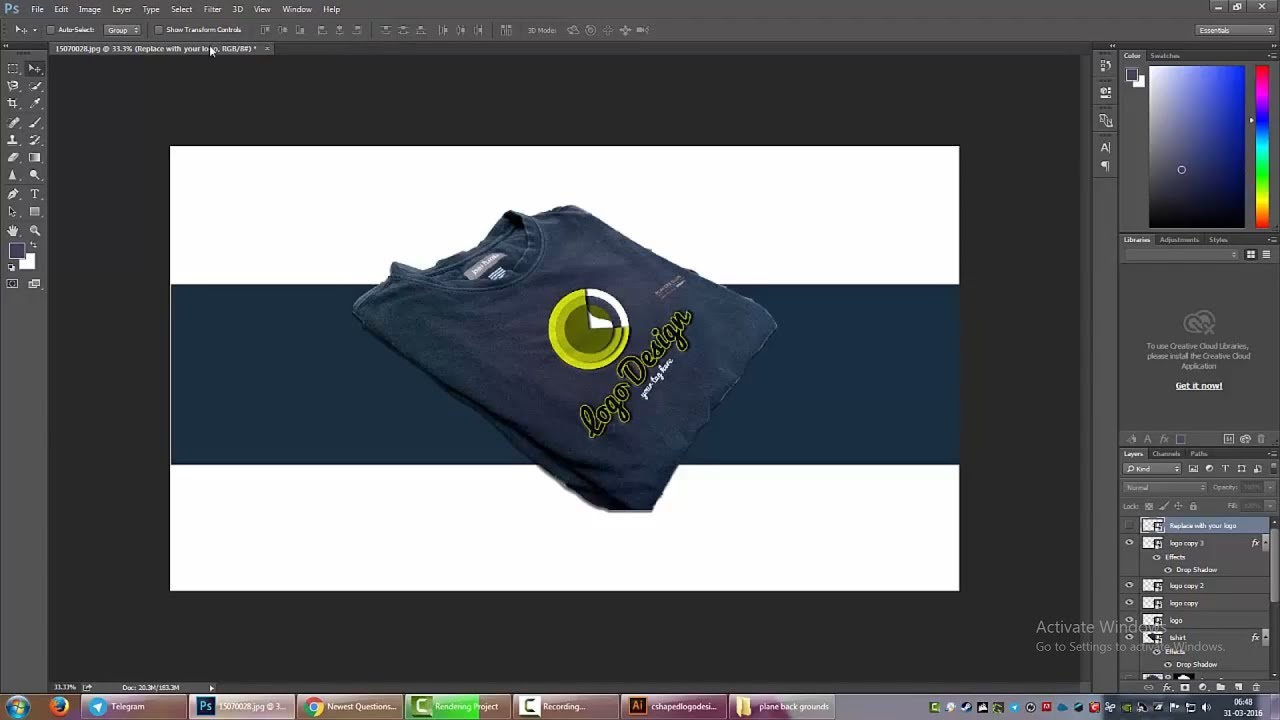Click the foreground color swatch in toolbox
This screenshot has height=720, width=1280.
click(17, 251)
